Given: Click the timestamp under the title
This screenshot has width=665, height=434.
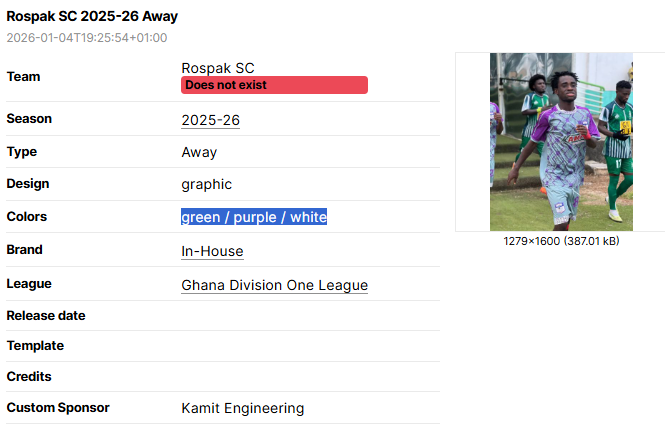Looking at the screenshot, I should click(87, 38).
